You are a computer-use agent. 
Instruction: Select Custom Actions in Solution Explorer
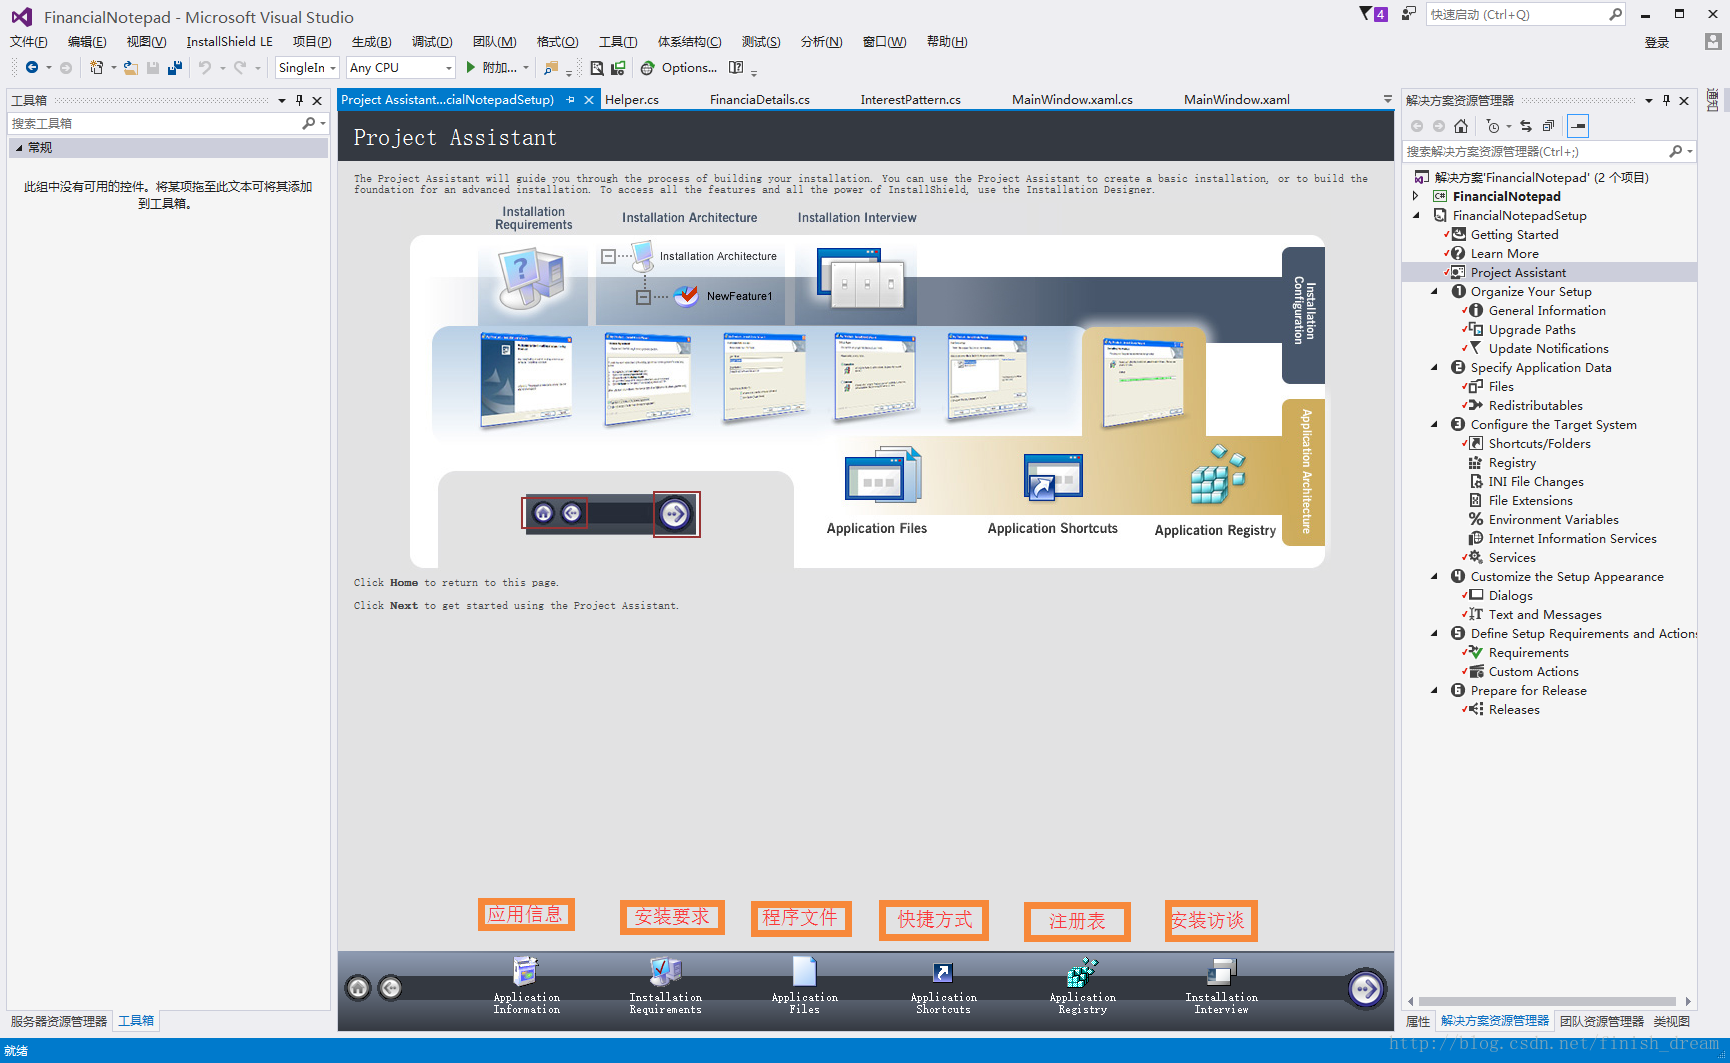point(1533,671)
